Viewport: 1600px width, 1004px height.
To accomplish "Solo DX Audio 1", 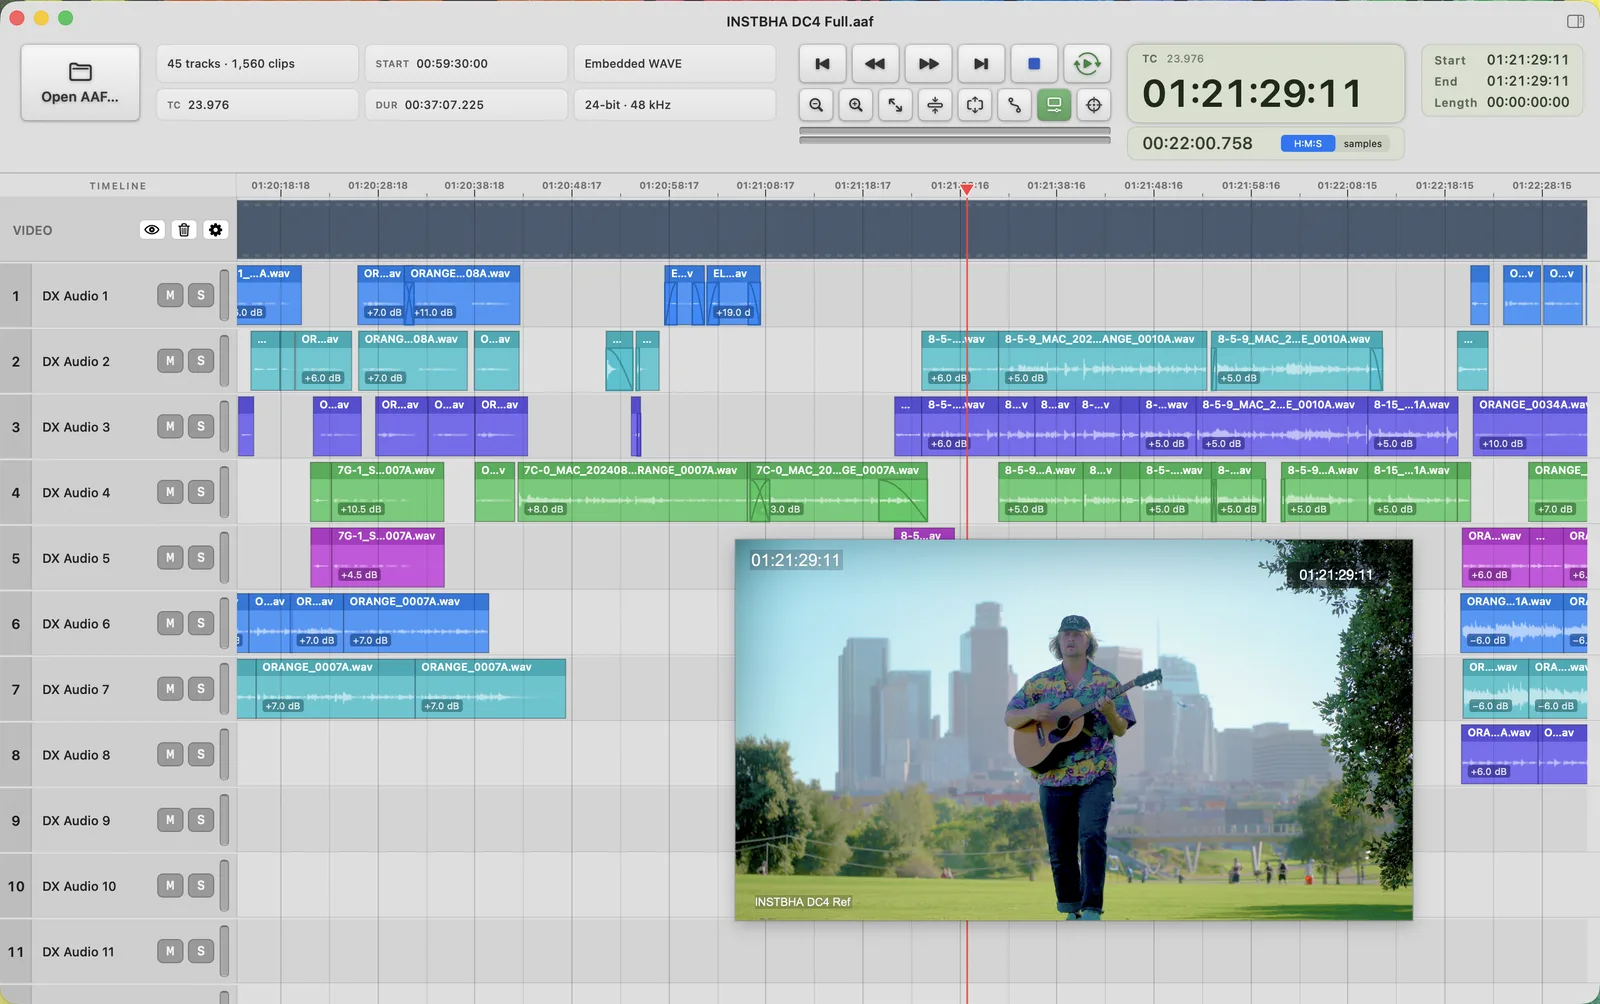I will [x=201, y=295].
